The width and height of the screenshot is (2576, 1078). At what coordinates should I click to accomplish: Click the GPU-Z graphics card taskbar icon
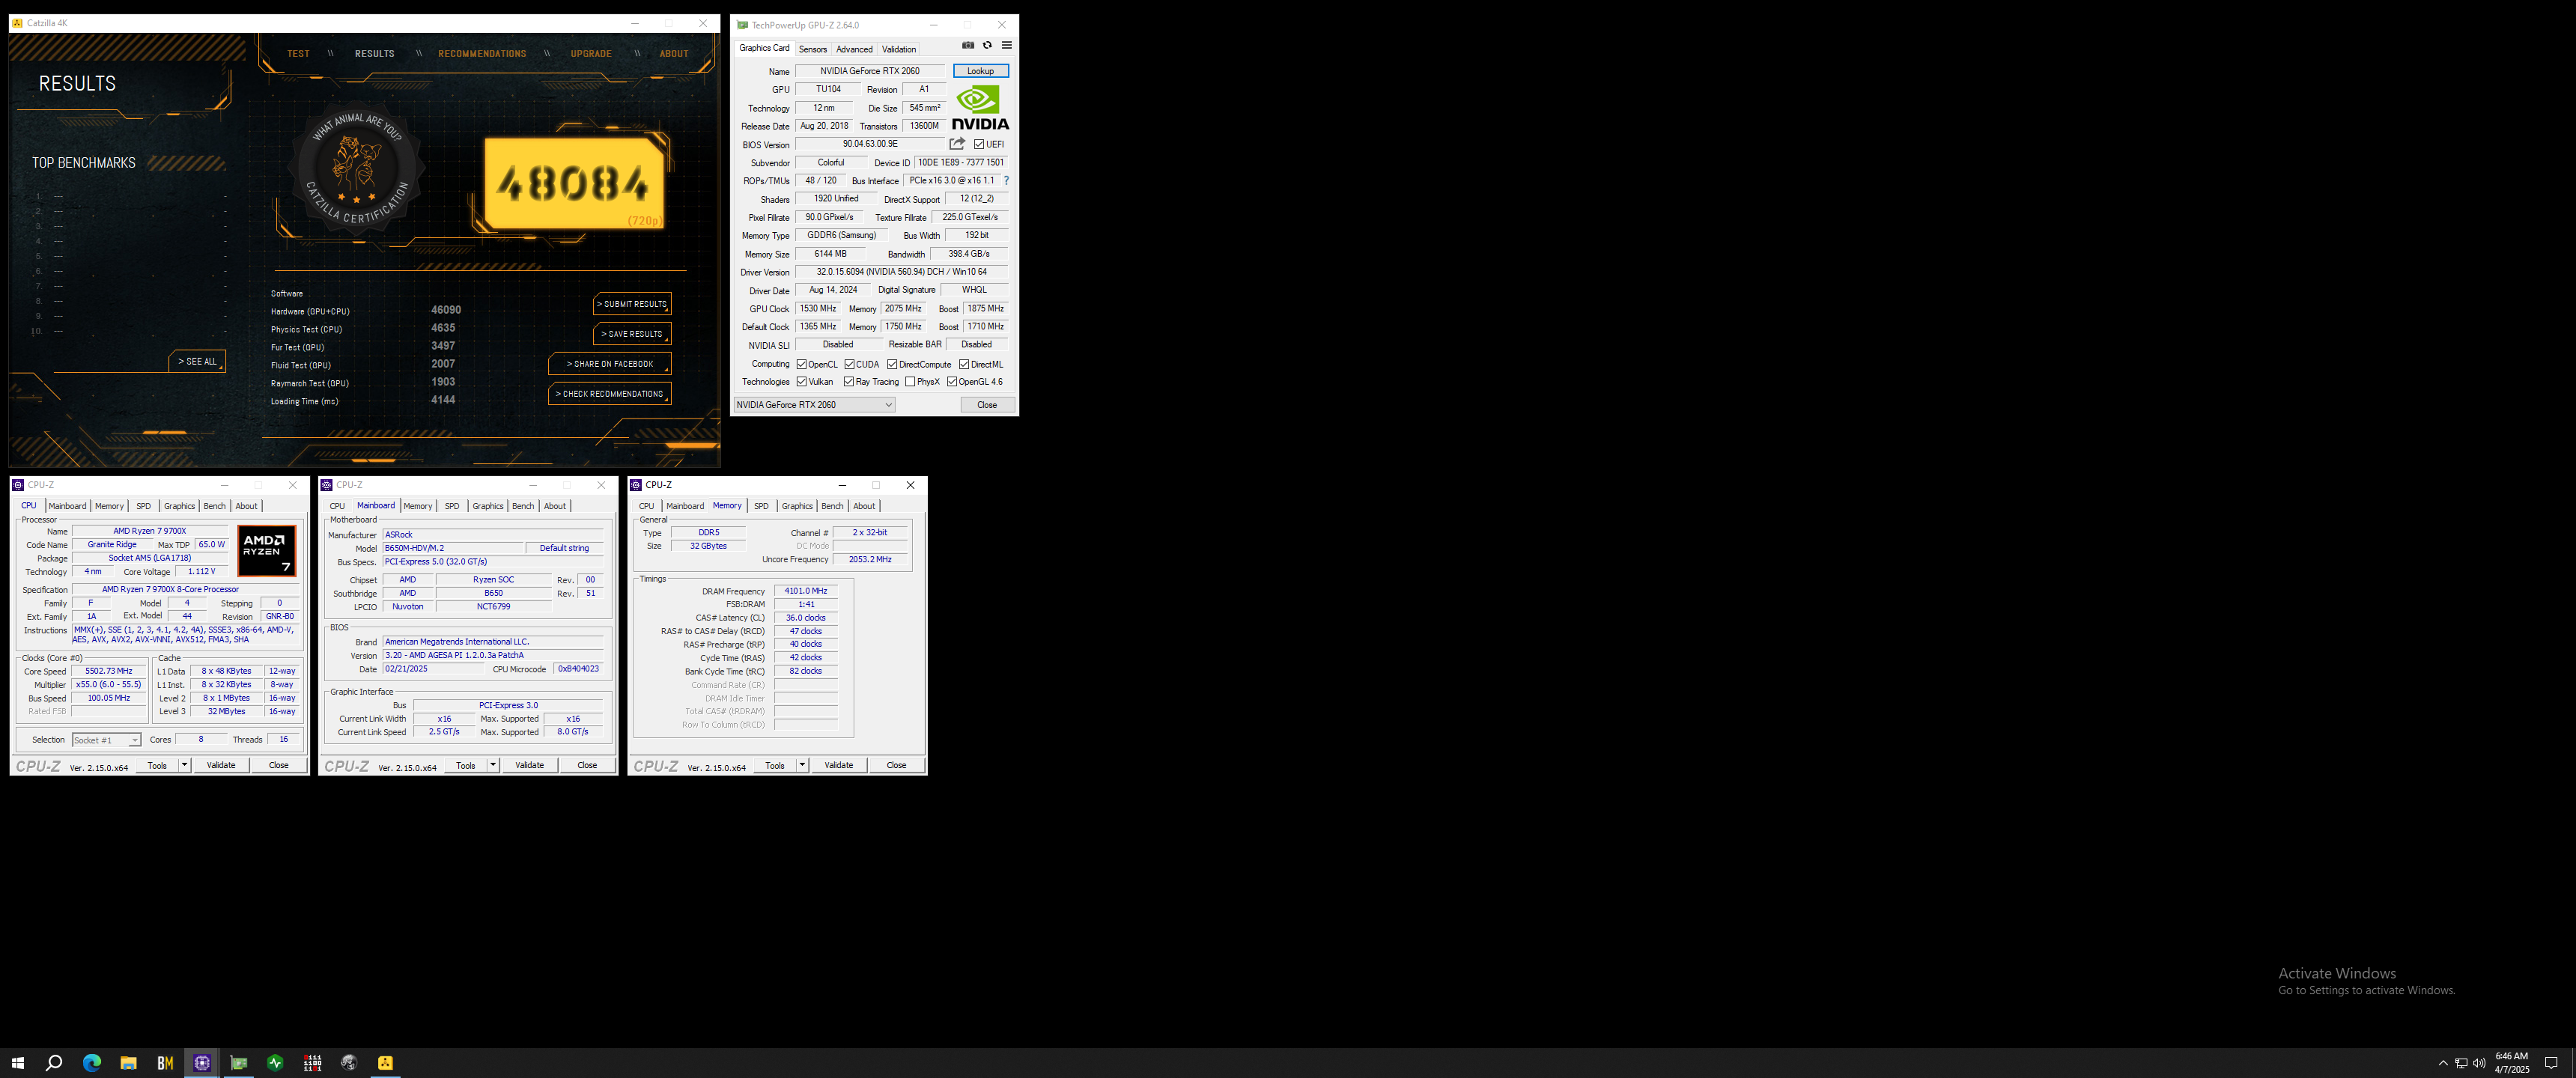[239, 1062]
